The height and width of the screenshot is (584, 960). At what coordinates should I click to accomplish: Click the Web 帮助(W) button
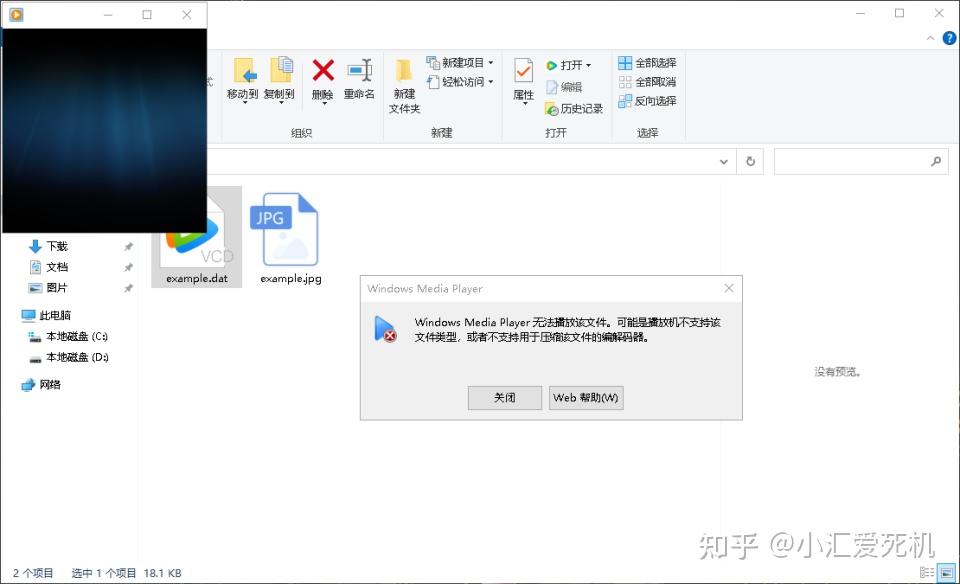click(586, 397)
